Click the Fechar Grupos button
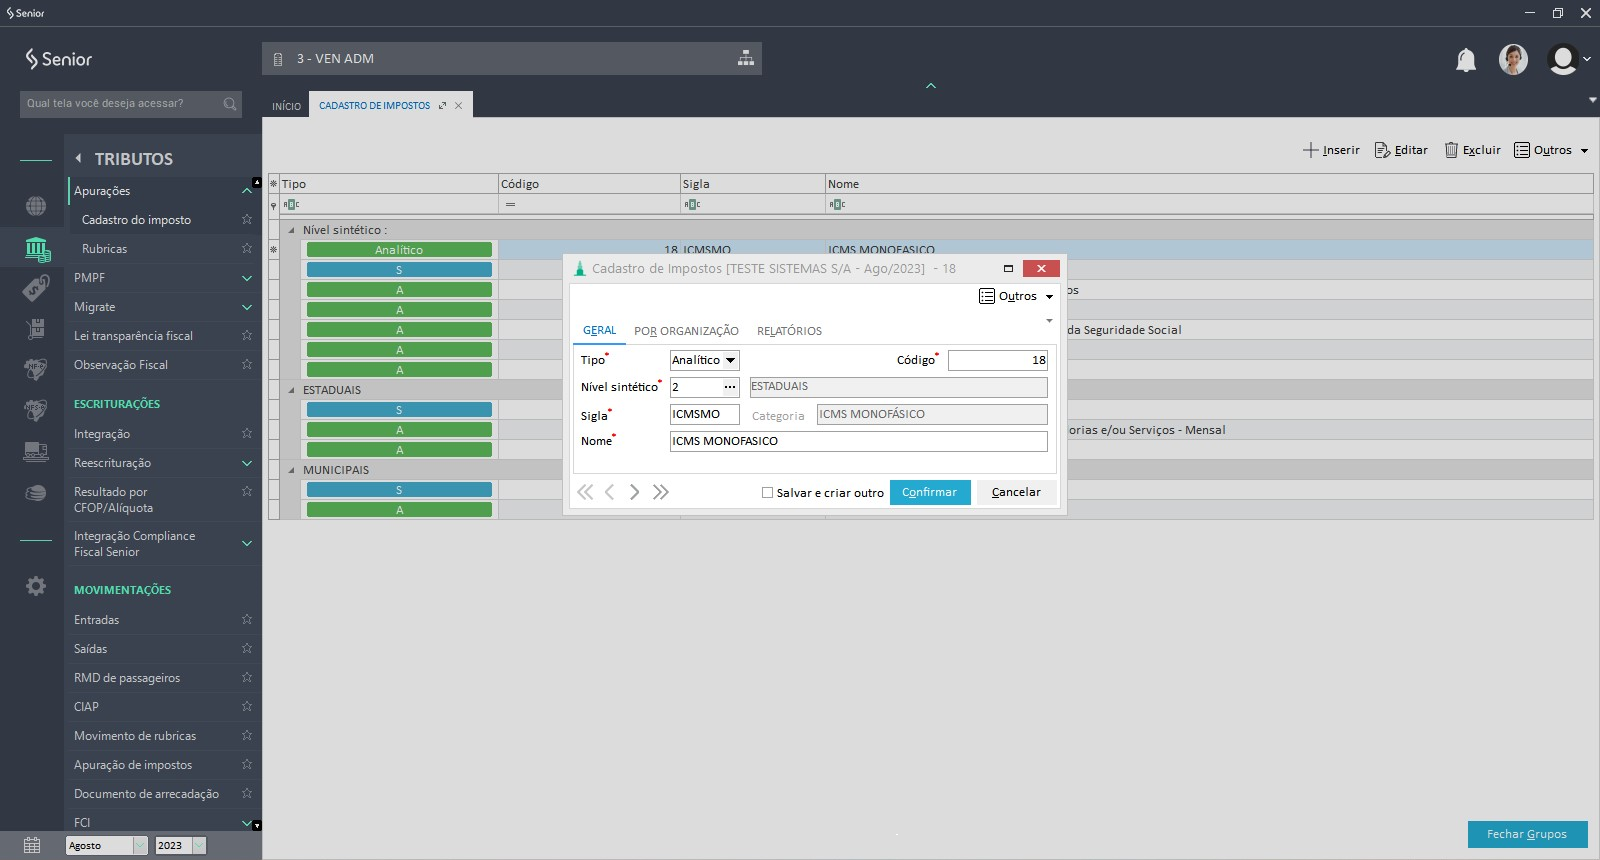 tap(1526, 834)
